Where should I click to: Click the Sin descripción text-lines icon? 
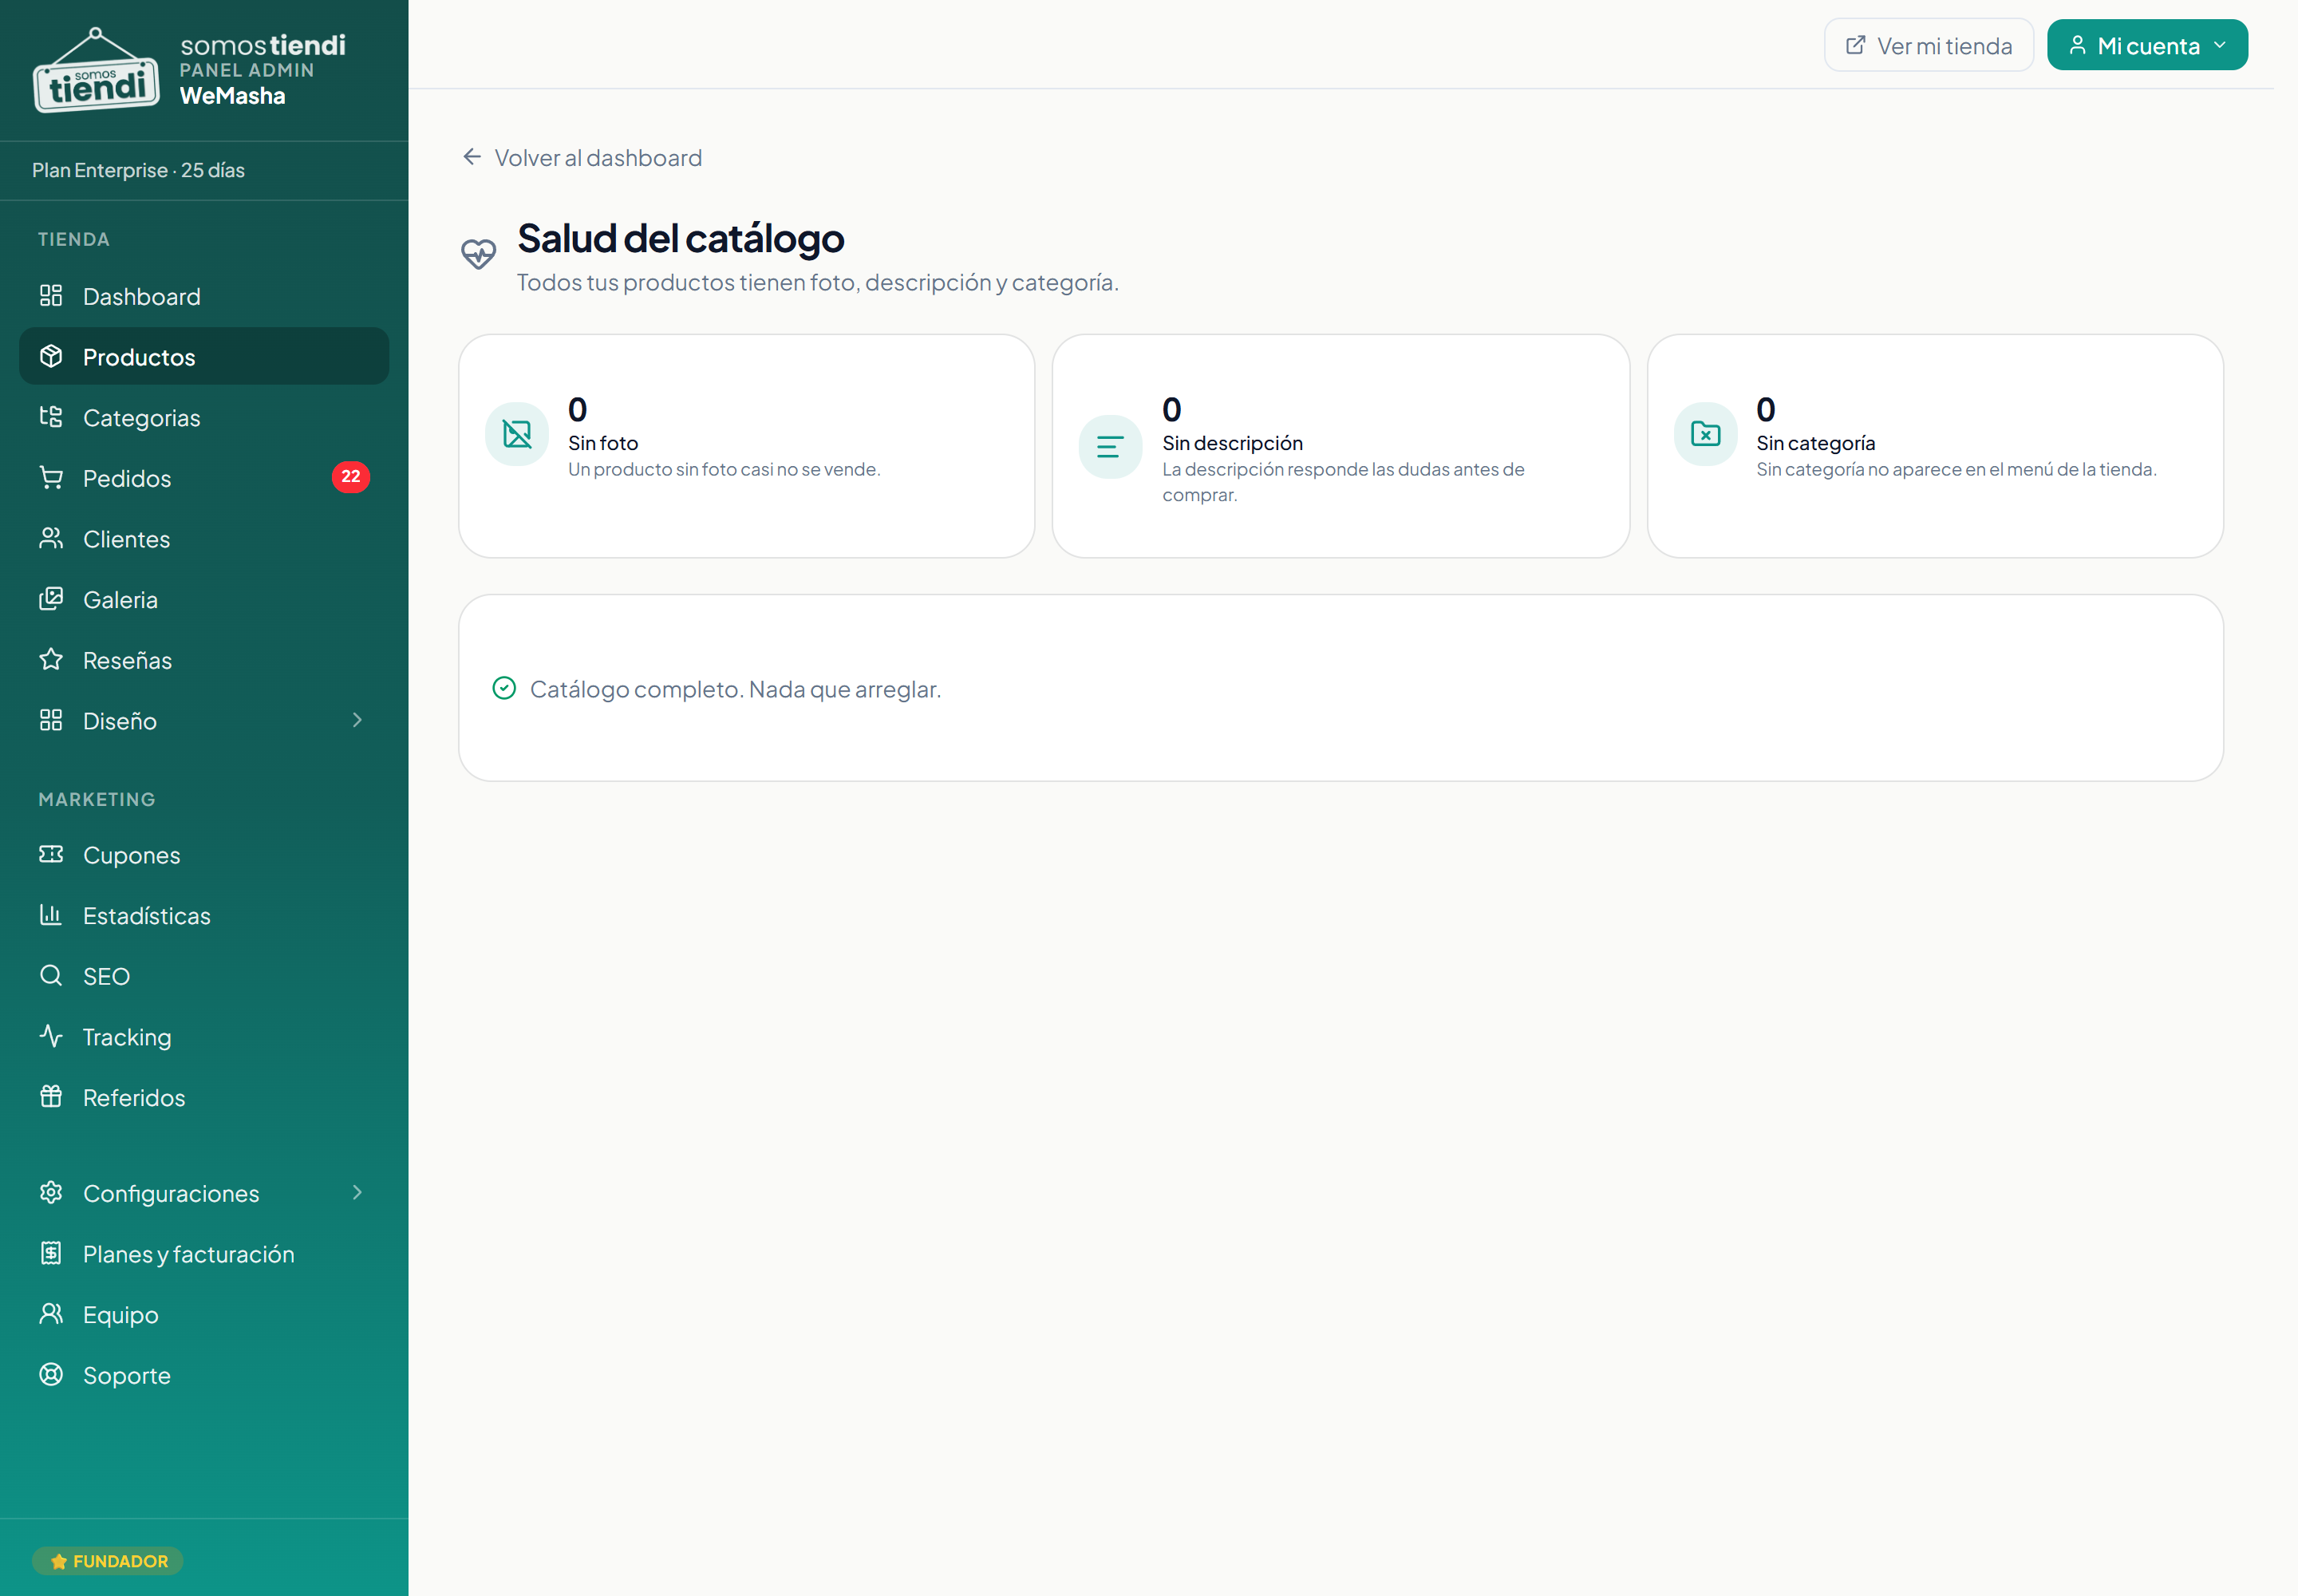[1110, 447]
